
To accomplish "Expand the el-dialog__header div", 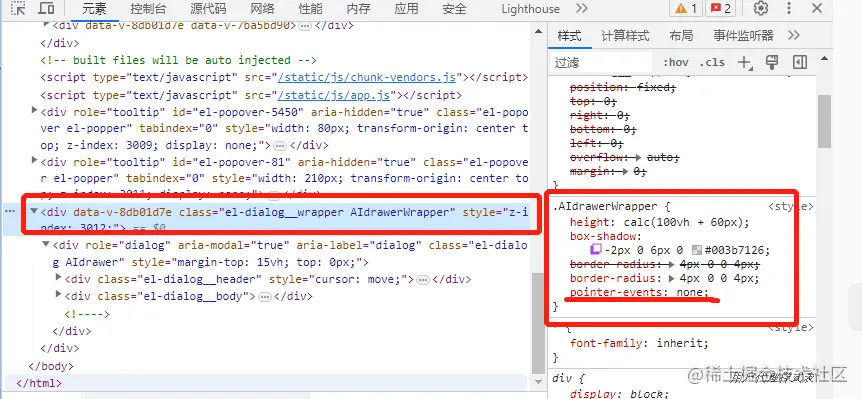I will pos(58,278).
